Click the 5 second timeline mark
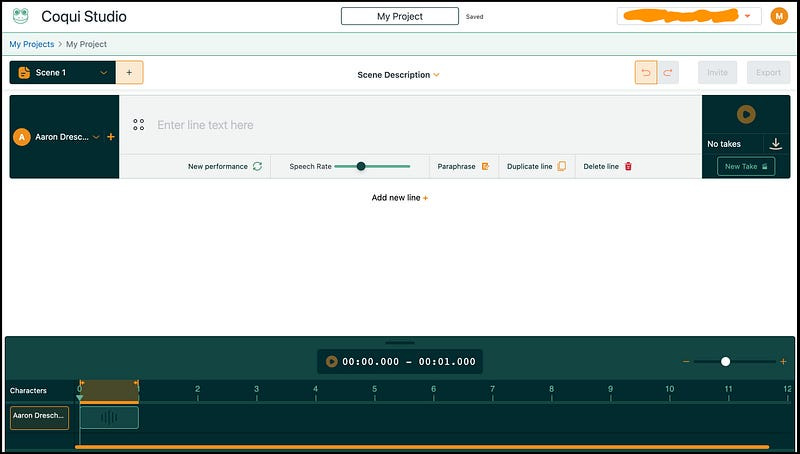Screen dimensions: 800x454 [374, 389]
